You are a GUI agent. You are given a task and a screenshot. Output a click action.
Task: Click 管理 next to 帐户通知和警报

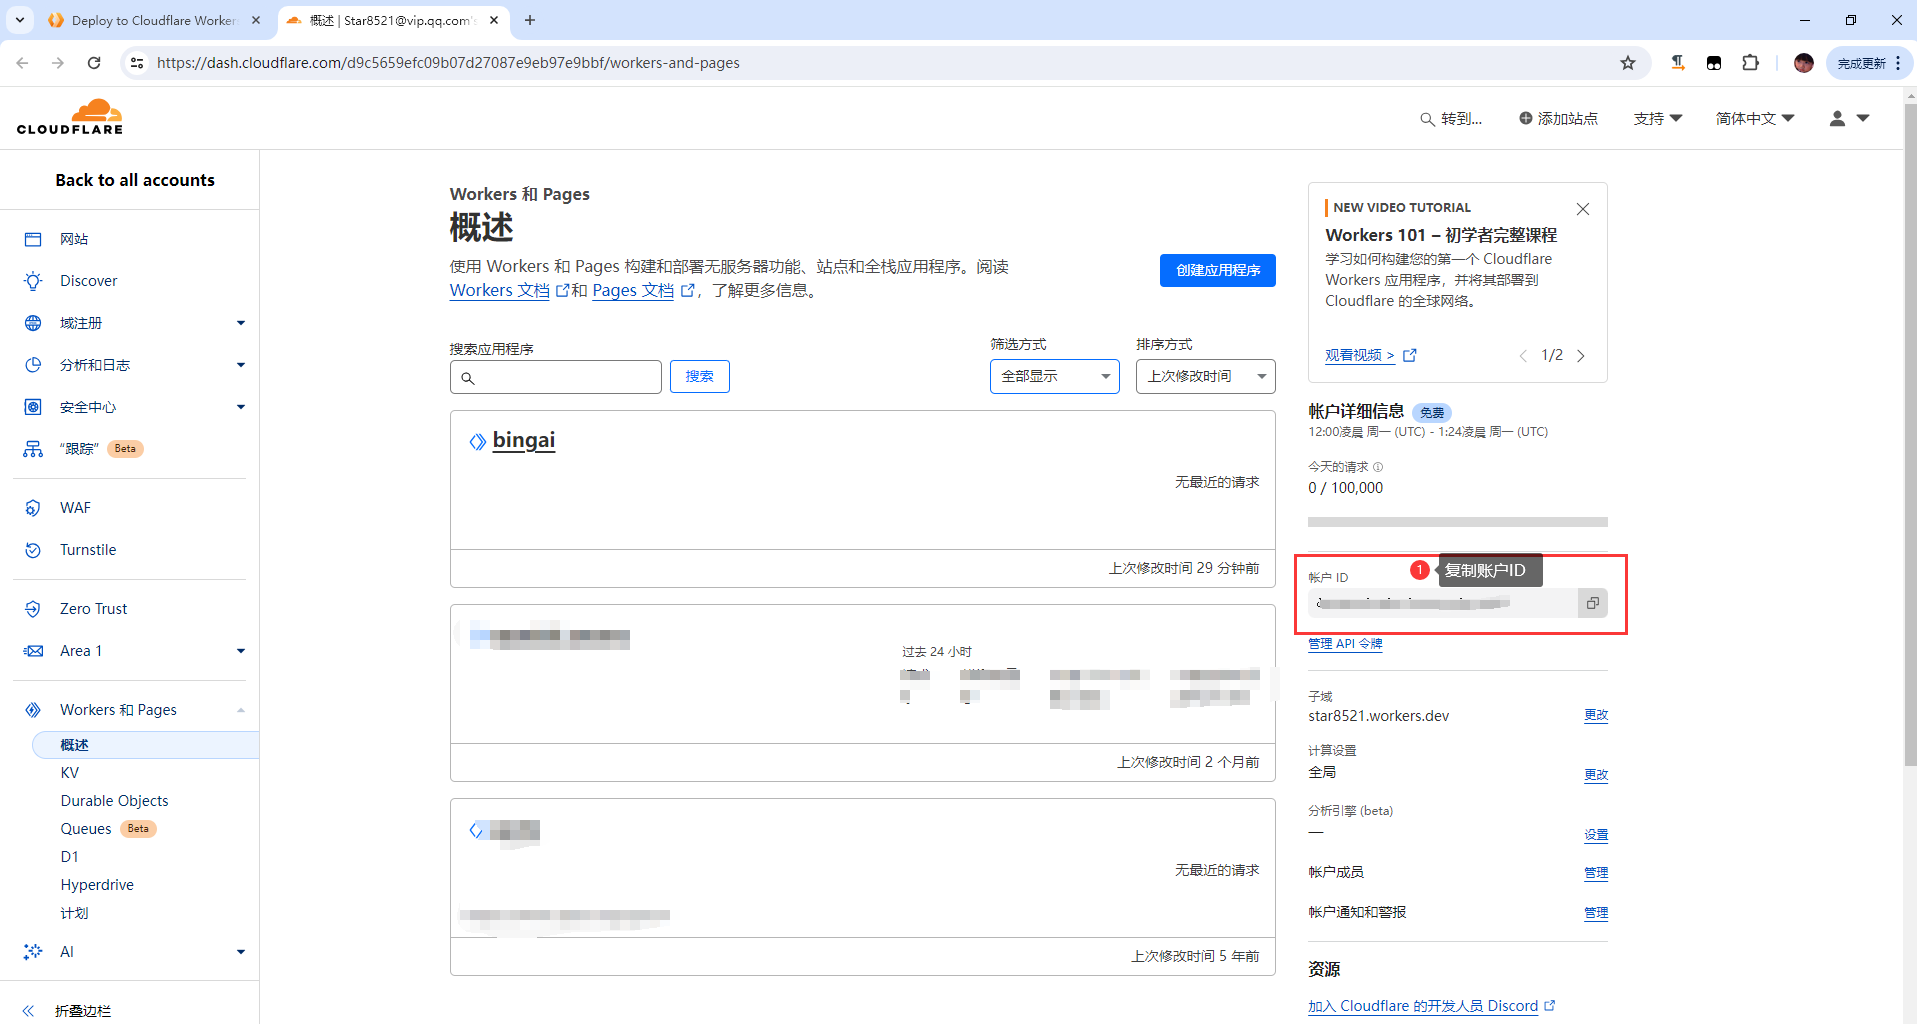coord(1596,913)
